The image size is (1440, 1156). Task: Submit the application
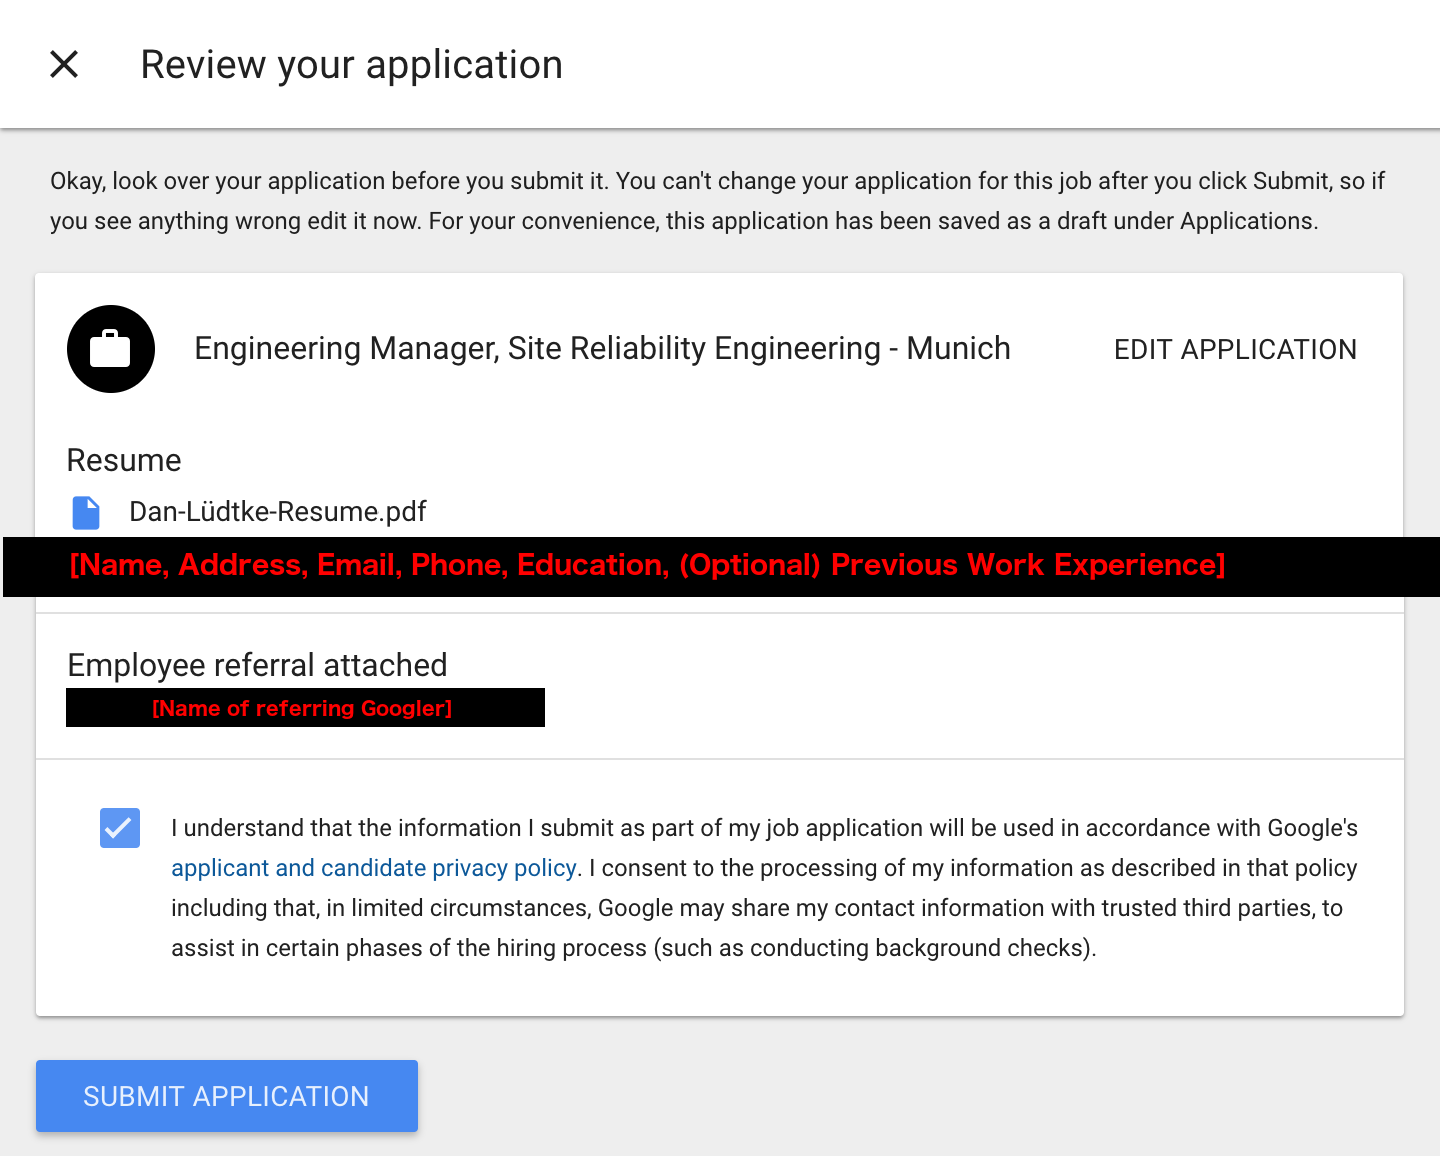[227, 1096]
